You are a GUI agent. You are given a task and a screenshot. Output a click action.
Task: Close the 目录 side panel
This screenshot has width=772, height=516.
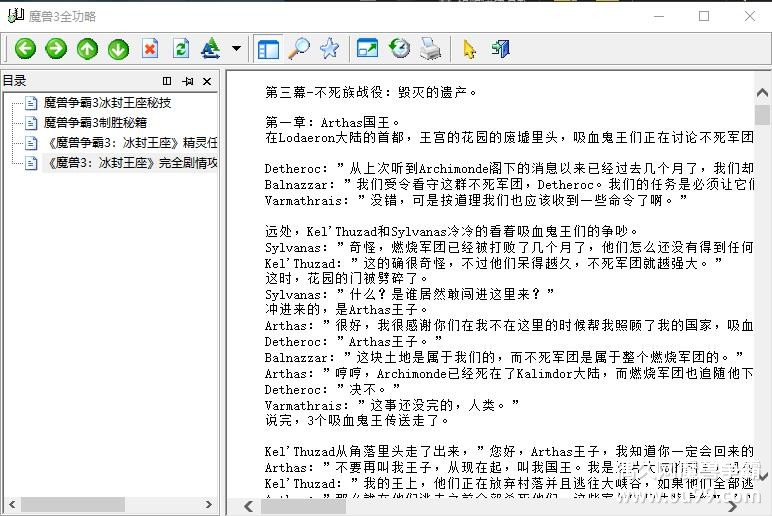tap(207, 81)
